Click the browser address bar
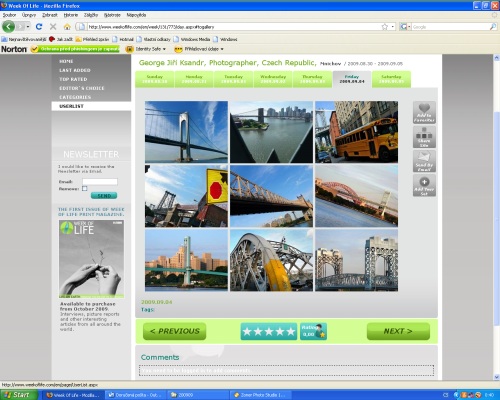This screenshot has width=500, height=400. point(233,27)
